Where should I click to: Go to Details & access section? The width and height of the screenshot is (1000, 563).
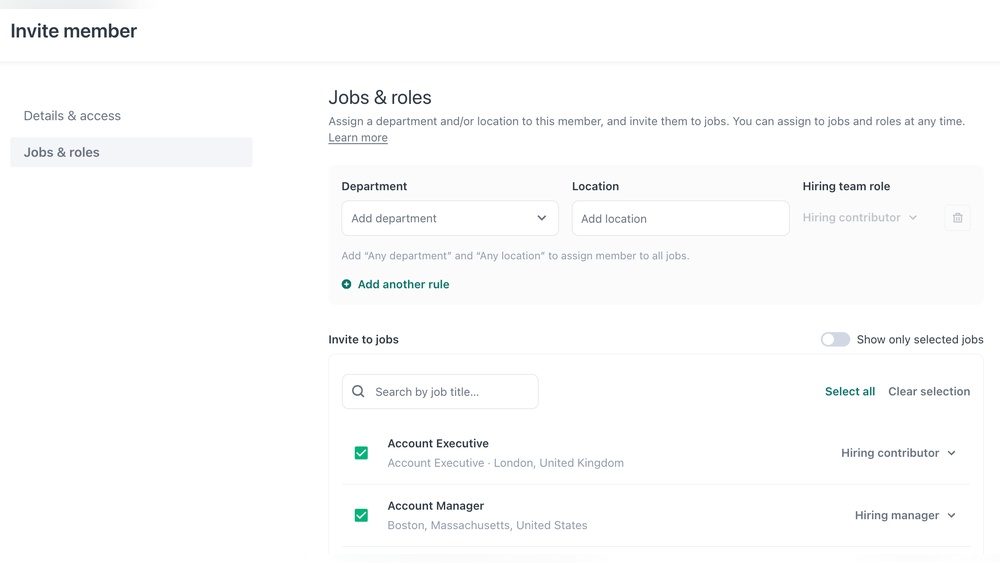(x=72, y=116)
